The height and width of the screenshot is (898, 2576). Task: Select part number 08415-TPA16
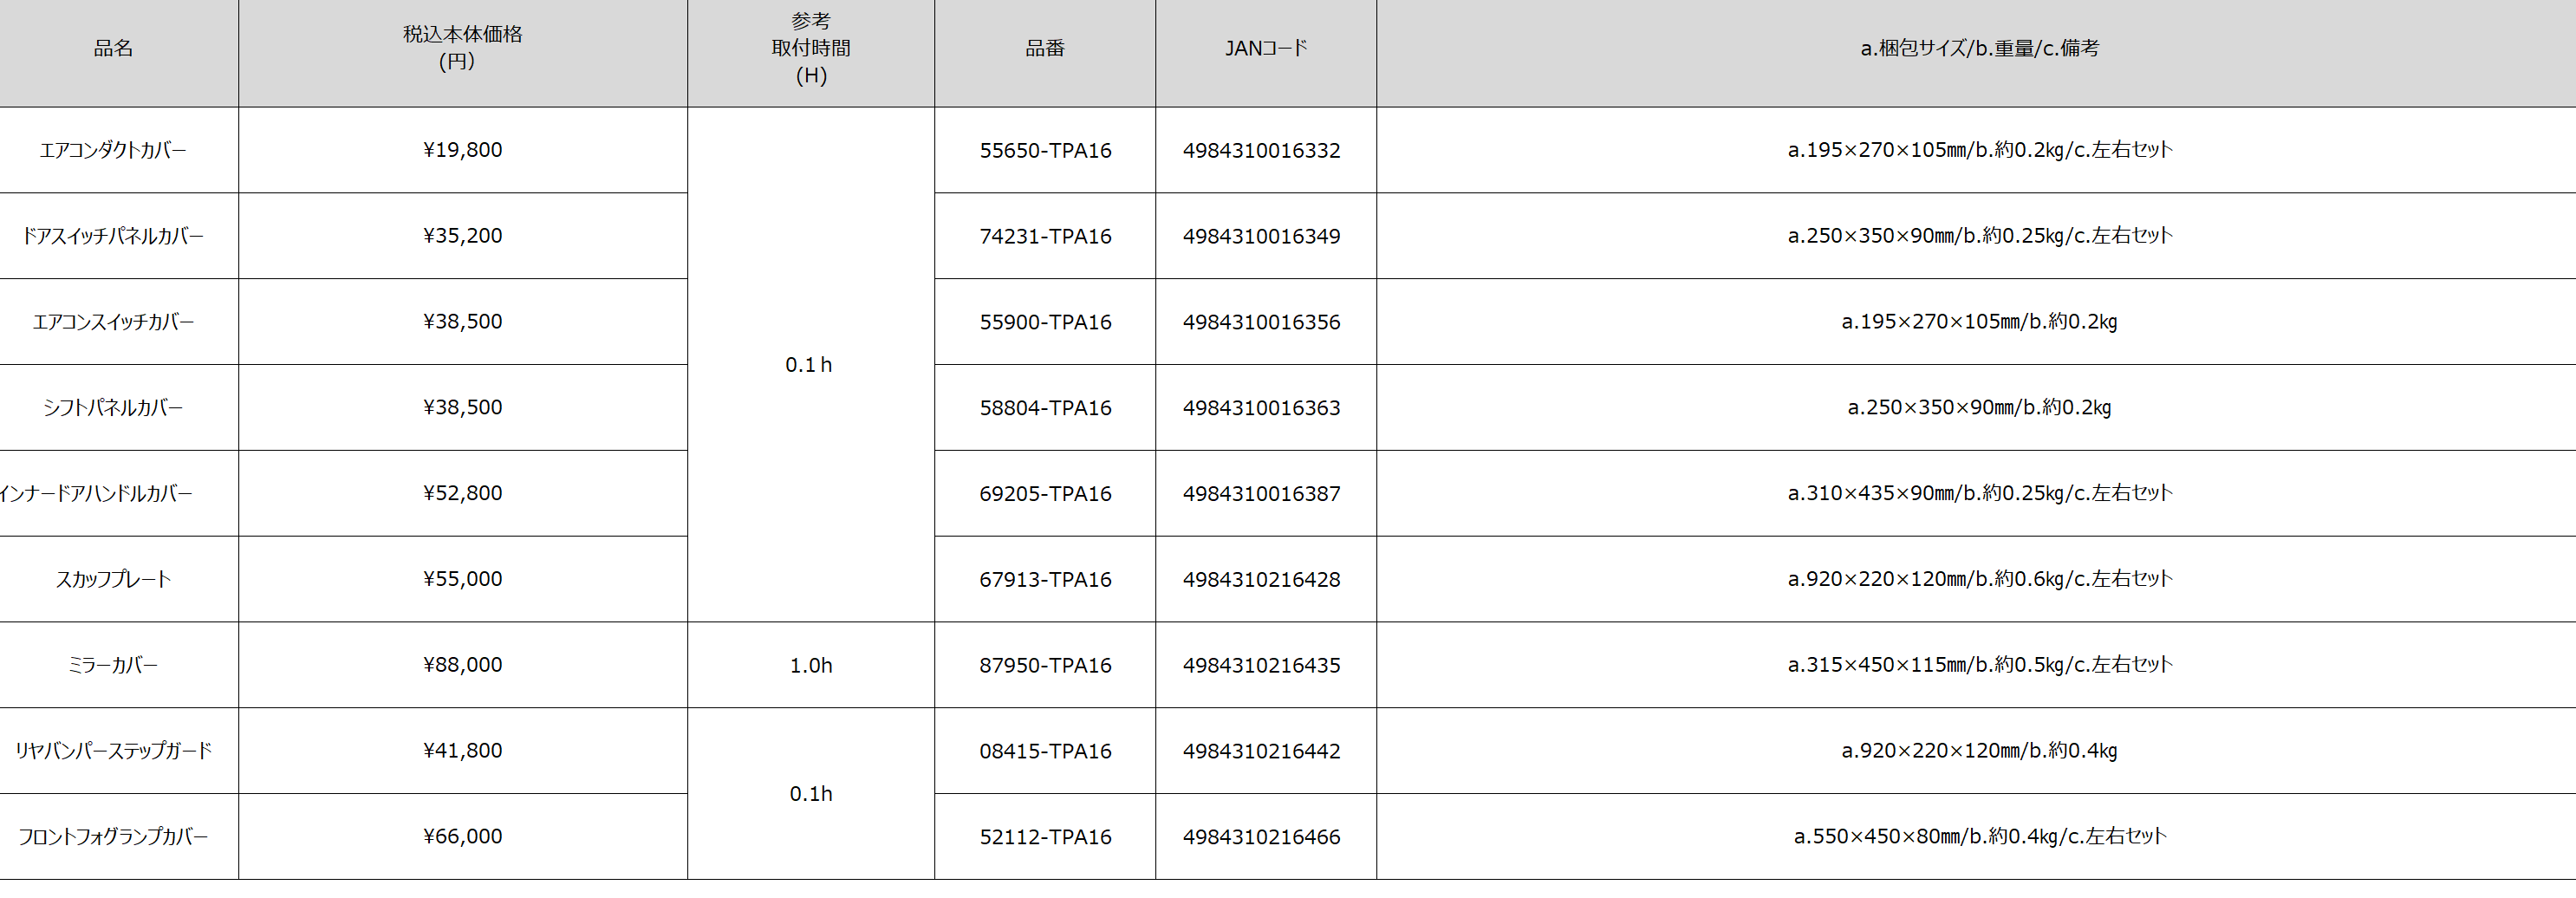[1045, 751]
